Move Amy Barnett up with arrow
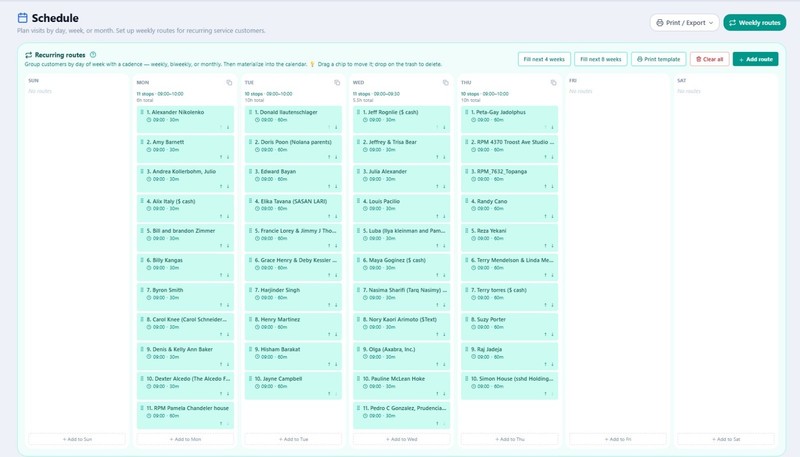This screenshot has width=800, height=457. [x=221, y=157]
